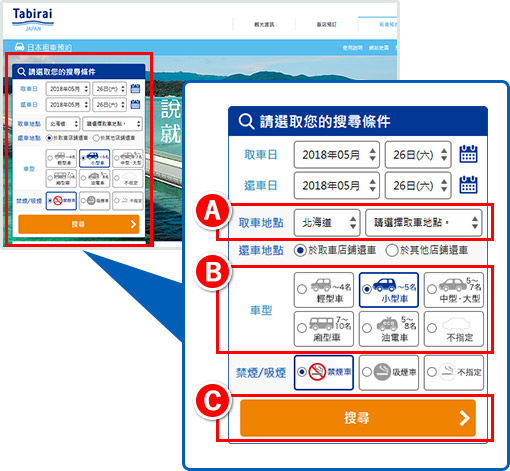Click the Tabirai Japan logo
This screenshot has width=510, height=471.
tap(33, 20)
